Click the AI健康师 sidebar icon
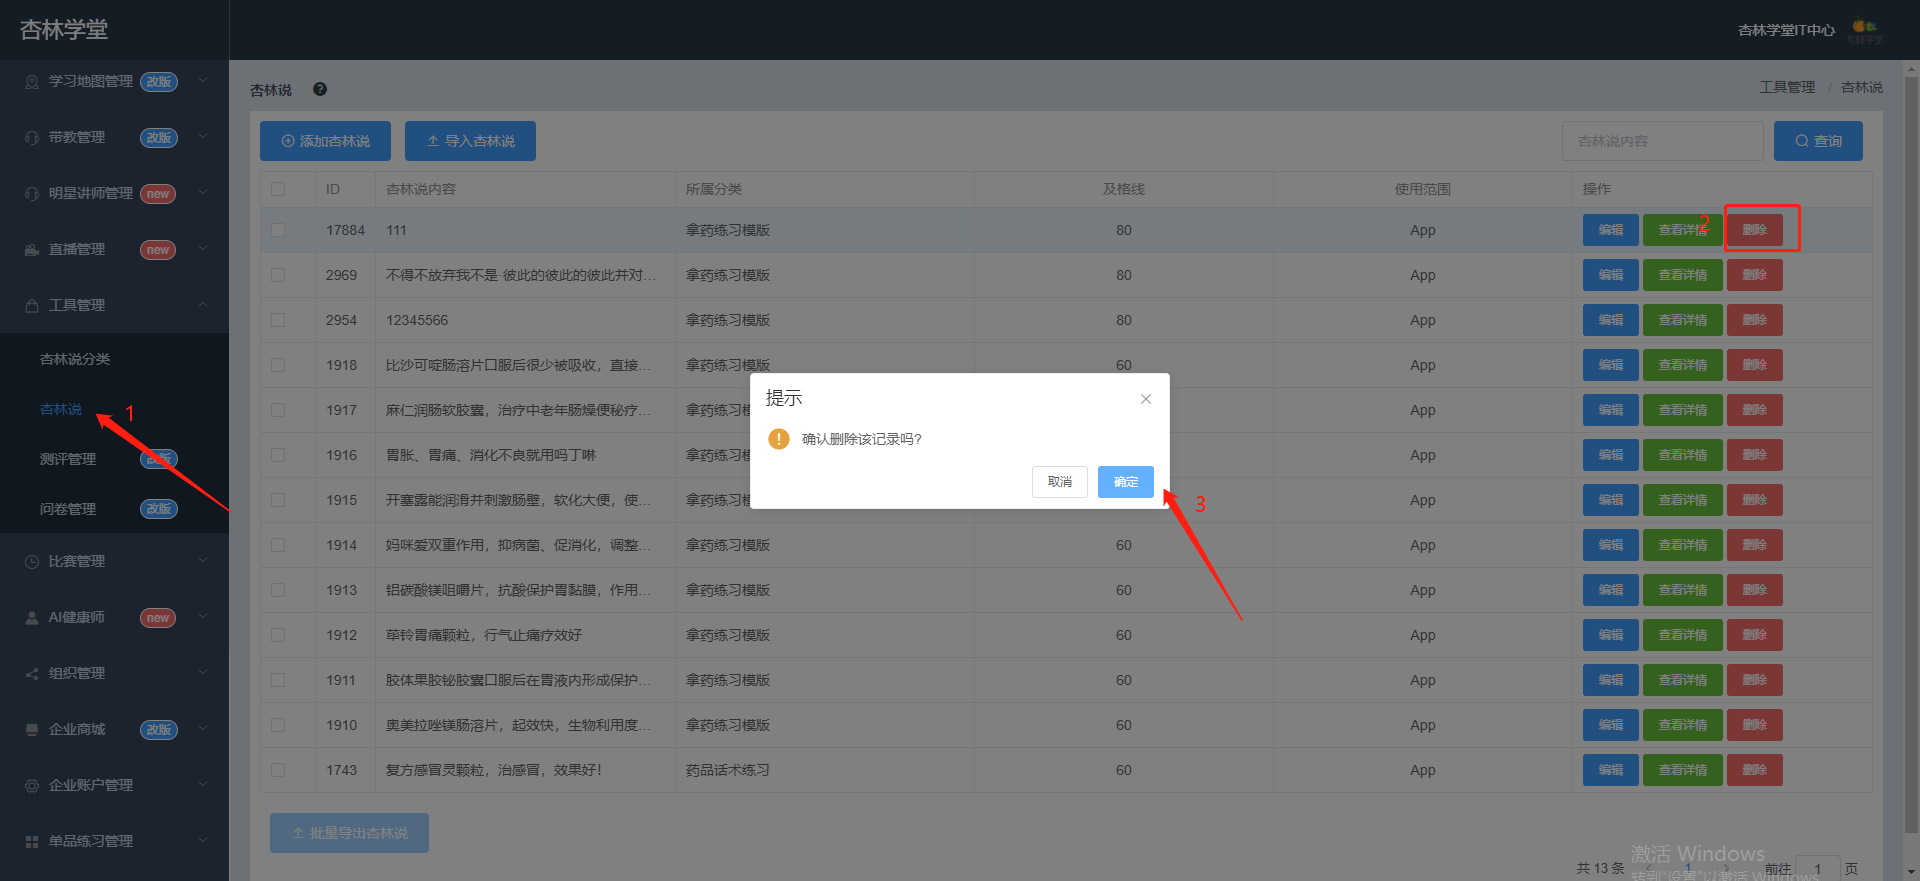 [32, 618]
